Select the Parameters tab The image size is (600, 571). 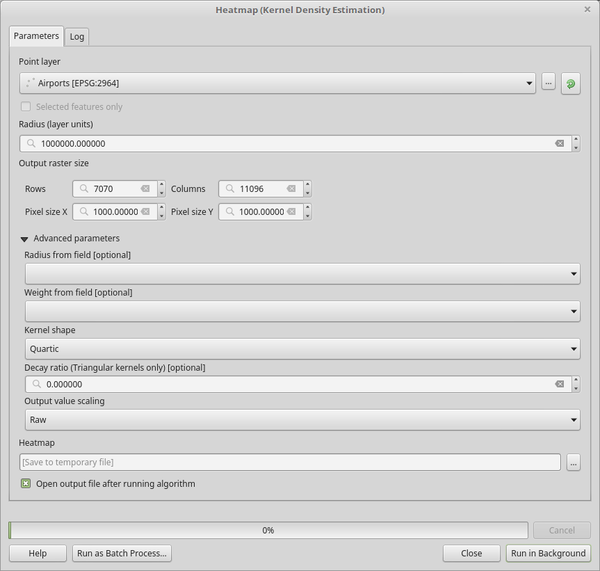36,36
